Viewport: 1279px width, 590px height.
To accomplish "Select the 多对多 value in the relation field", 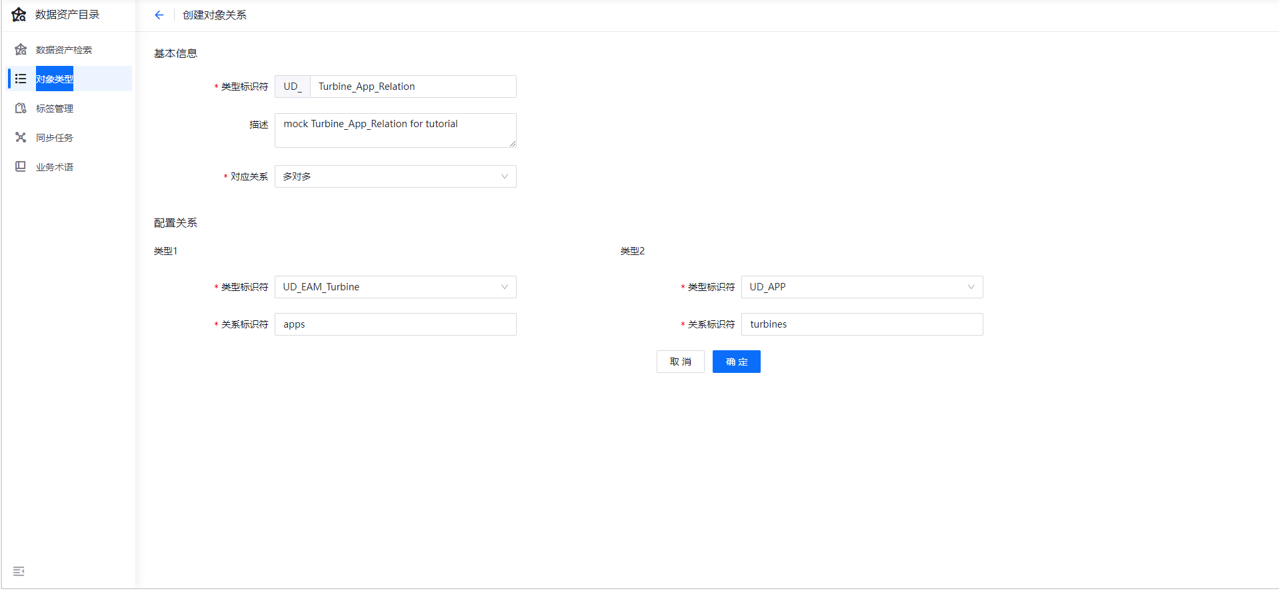I will pos(395,176).
